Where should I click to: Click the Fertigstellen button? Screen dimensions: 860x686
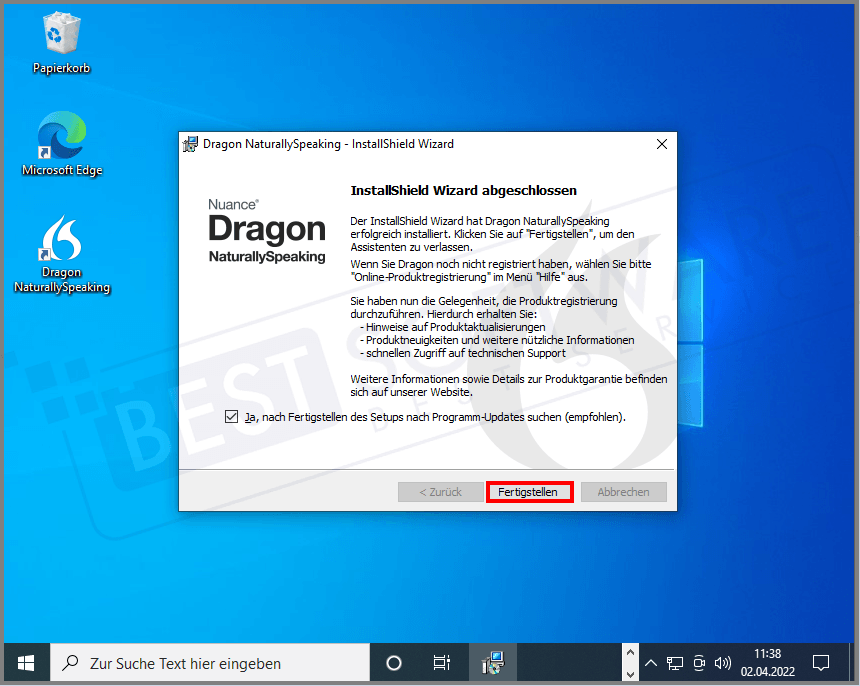click(528, 492)
